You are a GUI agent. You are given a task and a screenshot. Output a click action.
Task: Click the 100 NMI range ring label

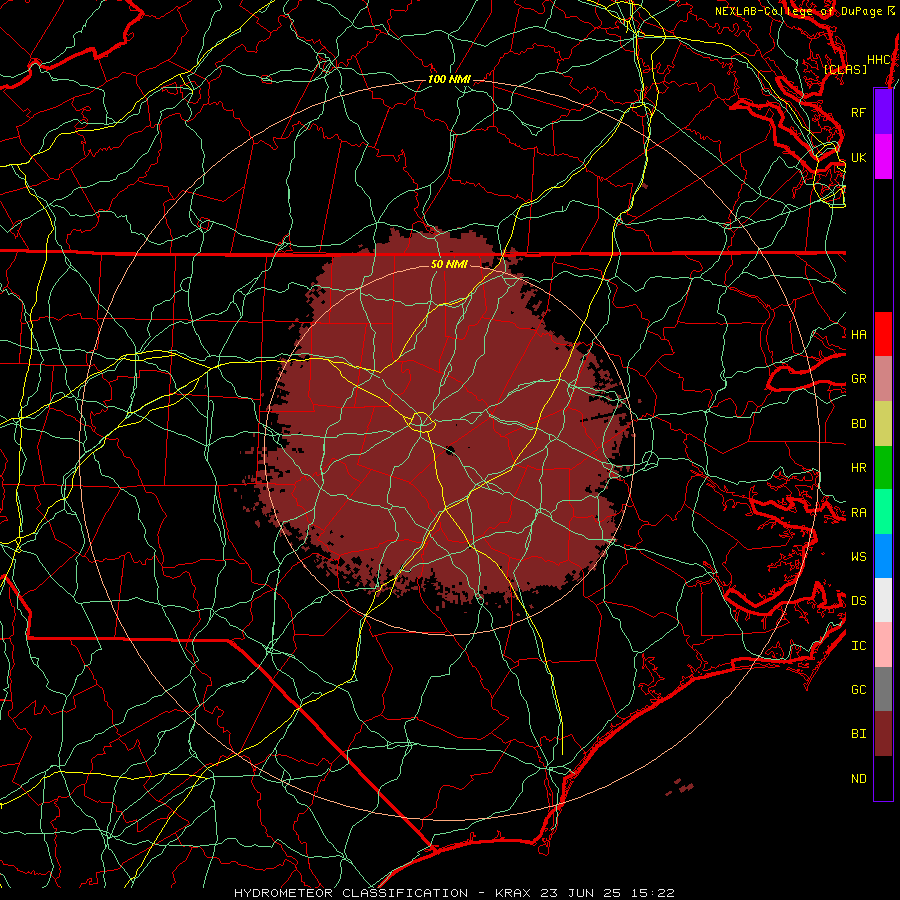pos(449,79)
